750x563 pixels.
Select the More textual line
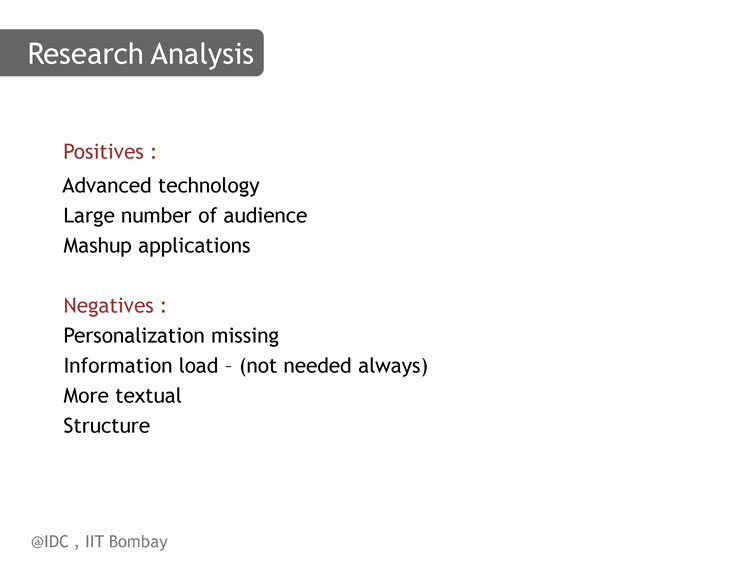point(122,396)
